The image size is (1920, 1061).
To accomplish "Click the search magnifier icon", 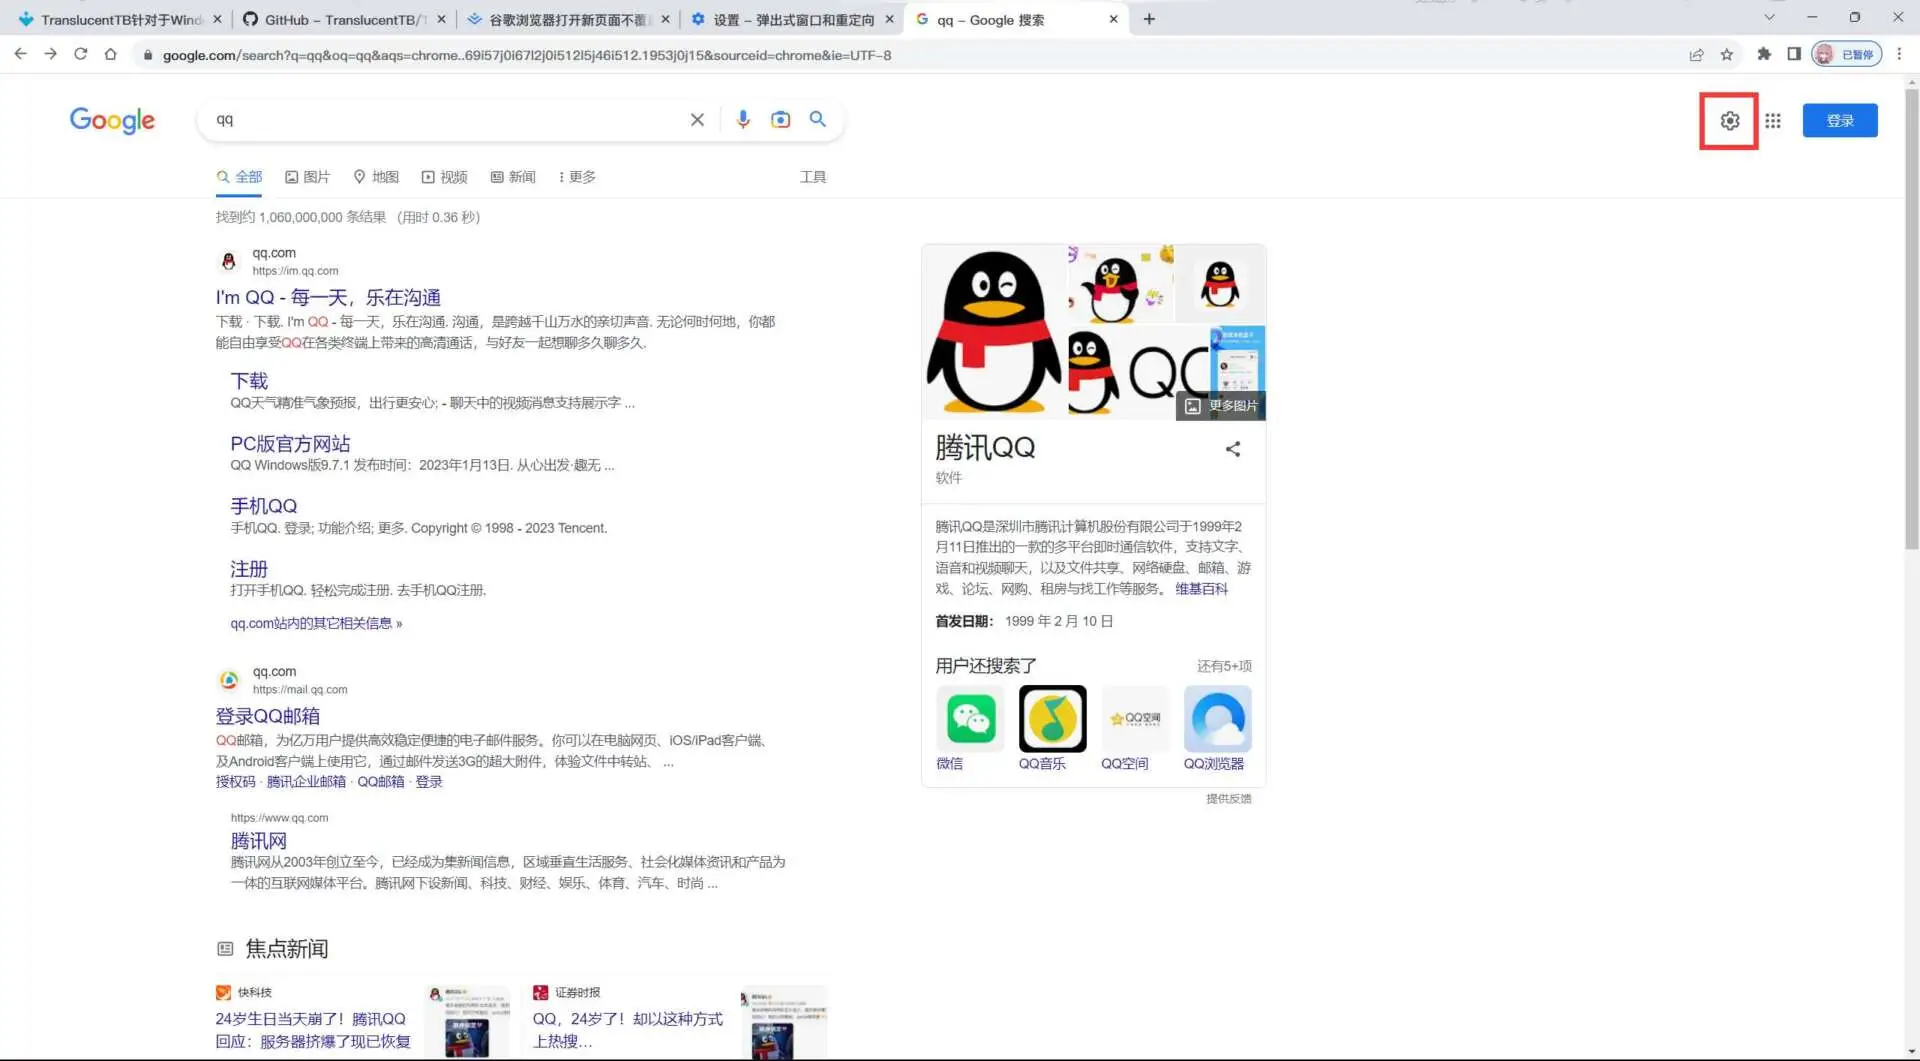I will point(818,119).
